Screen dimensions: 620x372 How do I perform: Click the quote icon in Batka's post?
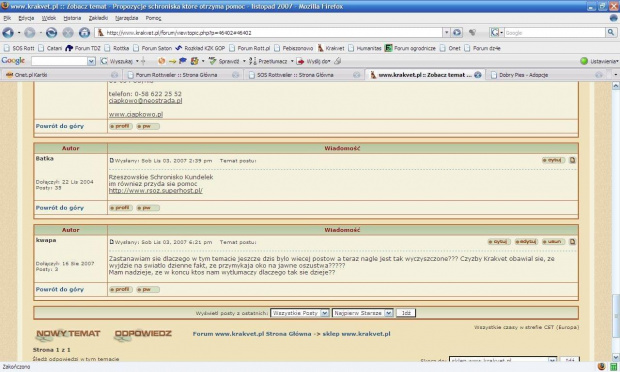[x=553, y=160]
